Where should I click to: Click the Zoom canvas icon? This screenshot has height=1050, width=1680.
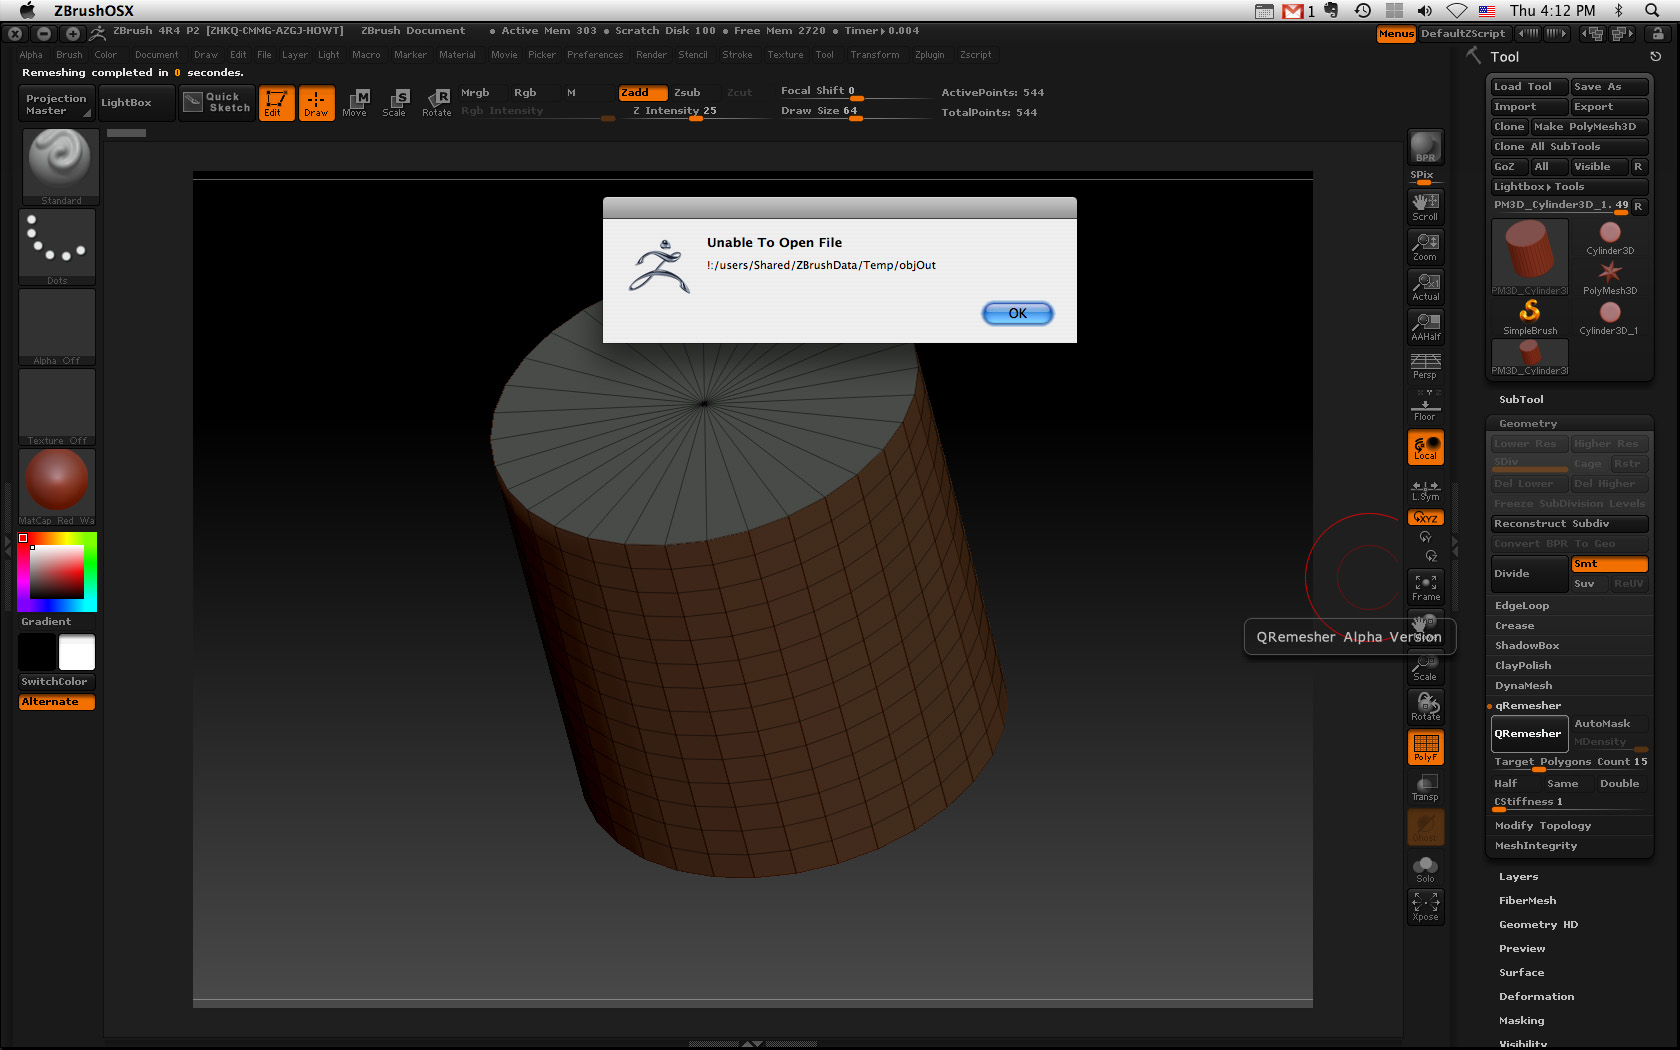coord(1425,246)
